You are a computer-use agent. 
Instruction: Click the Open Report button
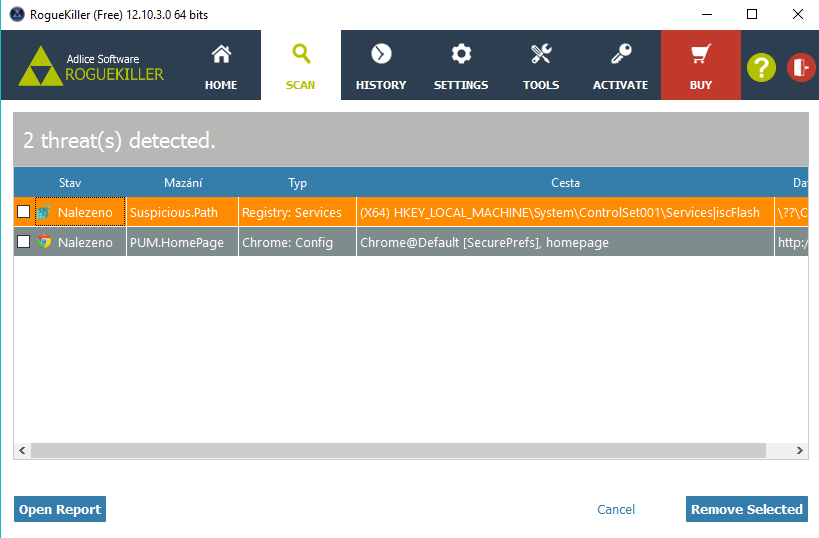click(60, 509)
